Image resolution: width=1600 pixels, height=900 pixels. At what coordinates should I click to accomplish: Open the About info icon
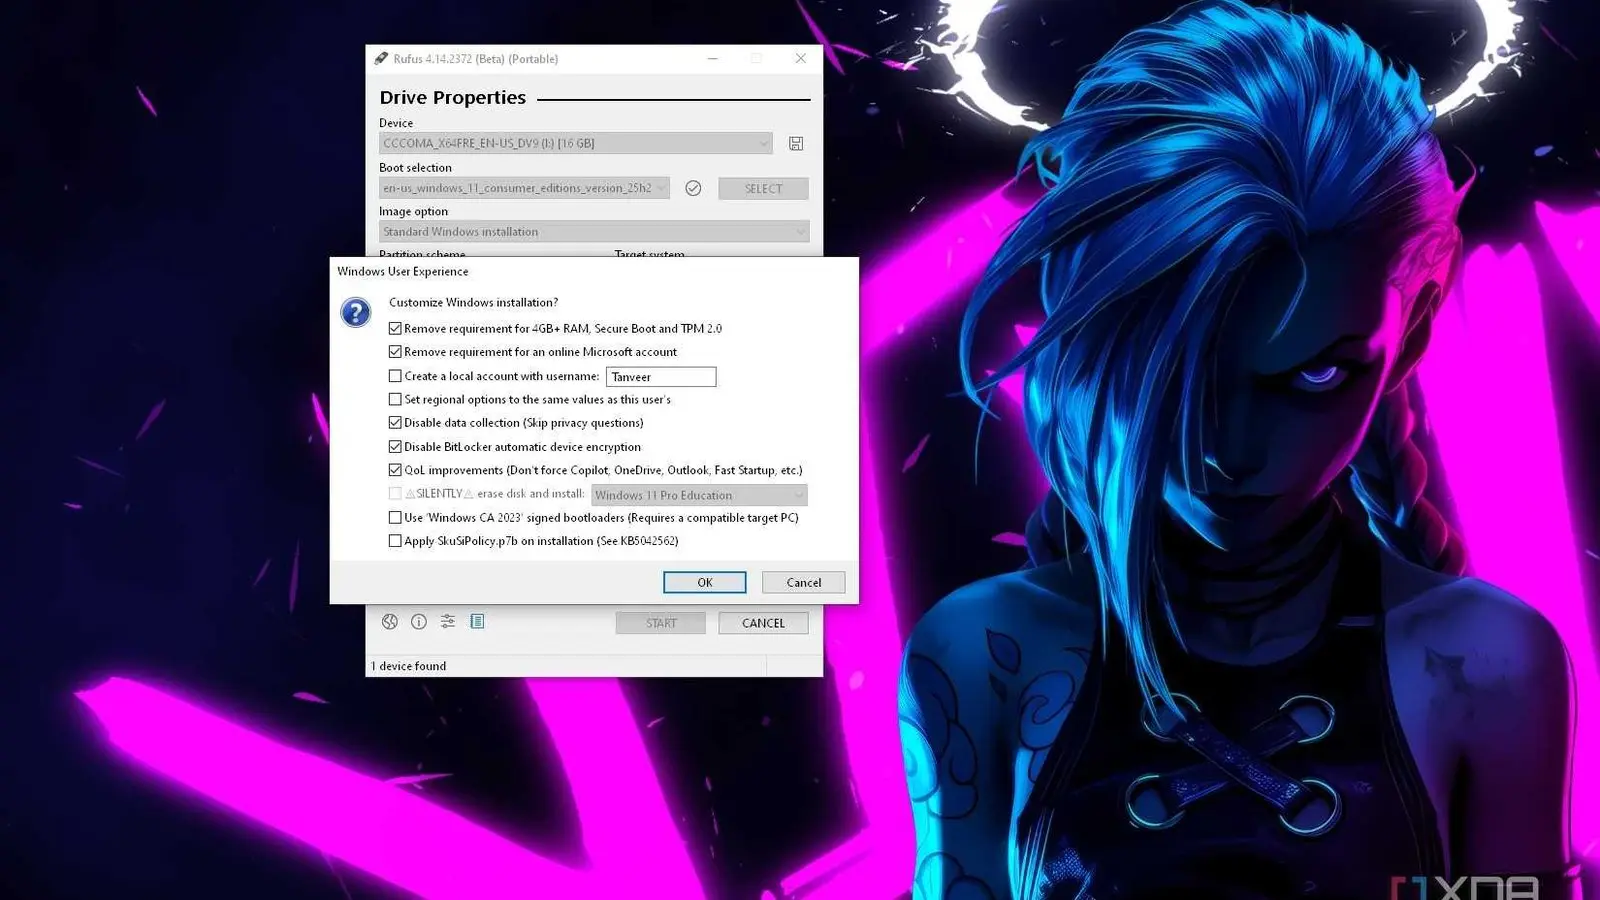419,622
